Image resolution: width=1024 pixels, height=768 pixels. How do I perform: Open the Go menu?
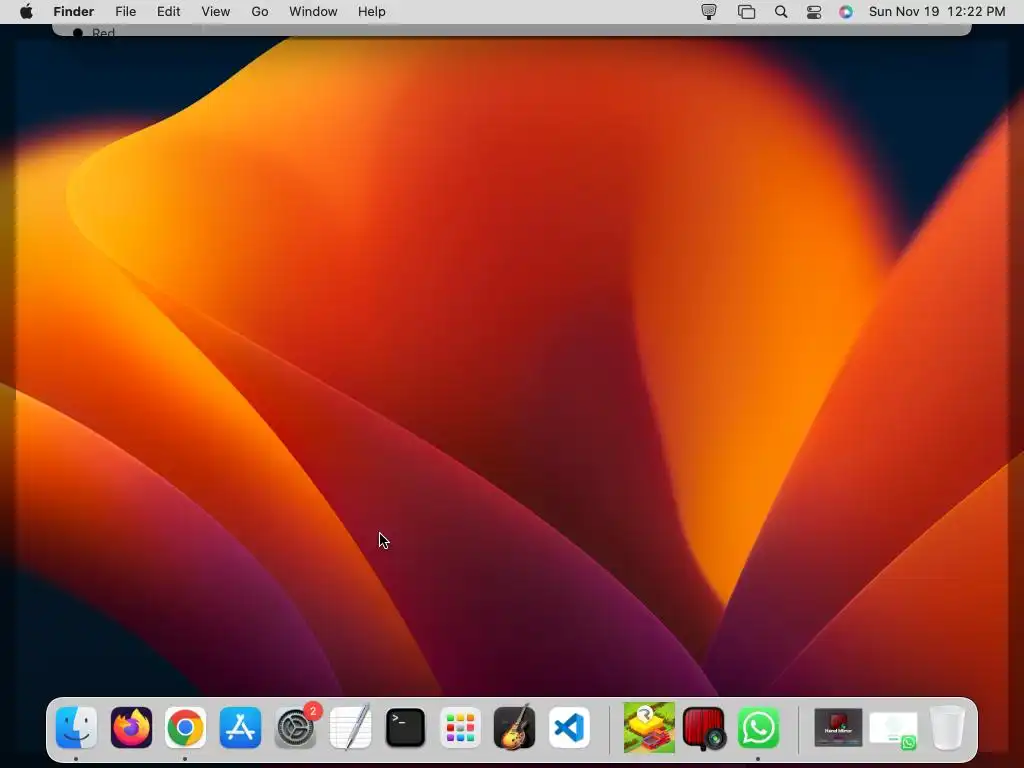(x=260, y=12)
